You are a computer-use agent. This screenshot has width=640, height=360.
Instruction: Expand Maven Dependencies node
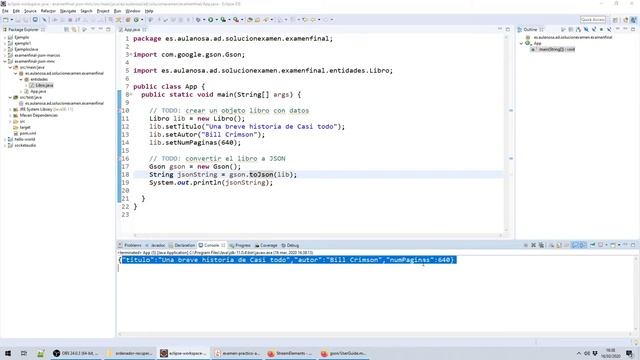coord(10,116)
